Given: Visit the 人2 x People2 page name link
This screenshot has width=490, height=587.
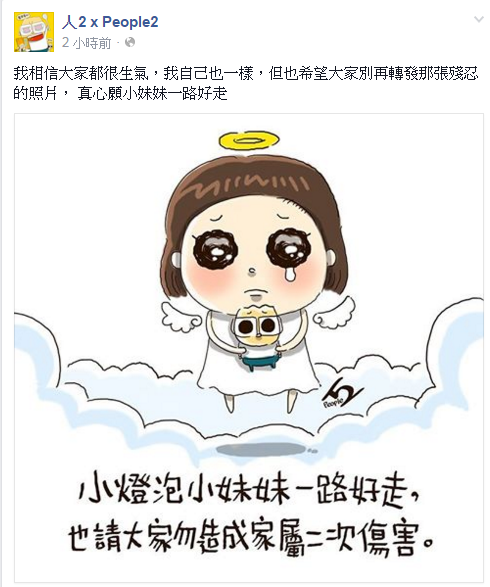Looking at the screenshot, I should pyautogui.click(x=110, y=22).
